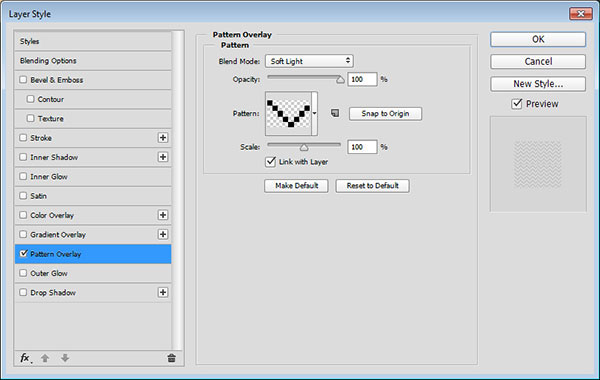
Task: Click the Scale value input field
Action: click(x=362, y=147)
